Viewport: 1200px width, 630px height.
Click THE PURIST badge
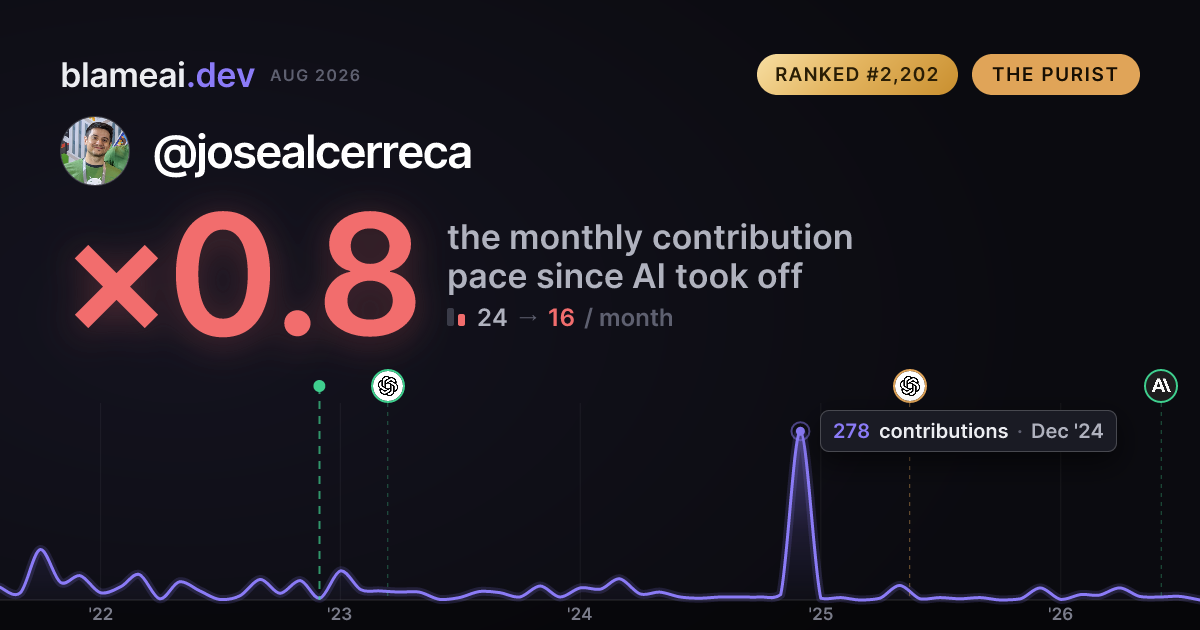tap(1056, 75)
